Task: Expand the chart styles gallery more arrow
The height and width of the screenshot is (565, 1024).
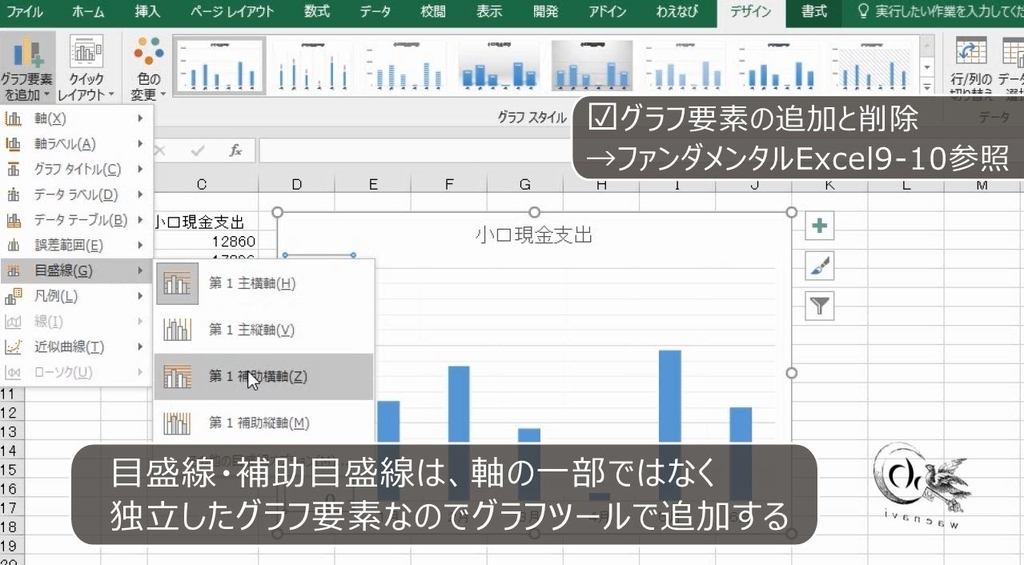Action: (927, 86)
